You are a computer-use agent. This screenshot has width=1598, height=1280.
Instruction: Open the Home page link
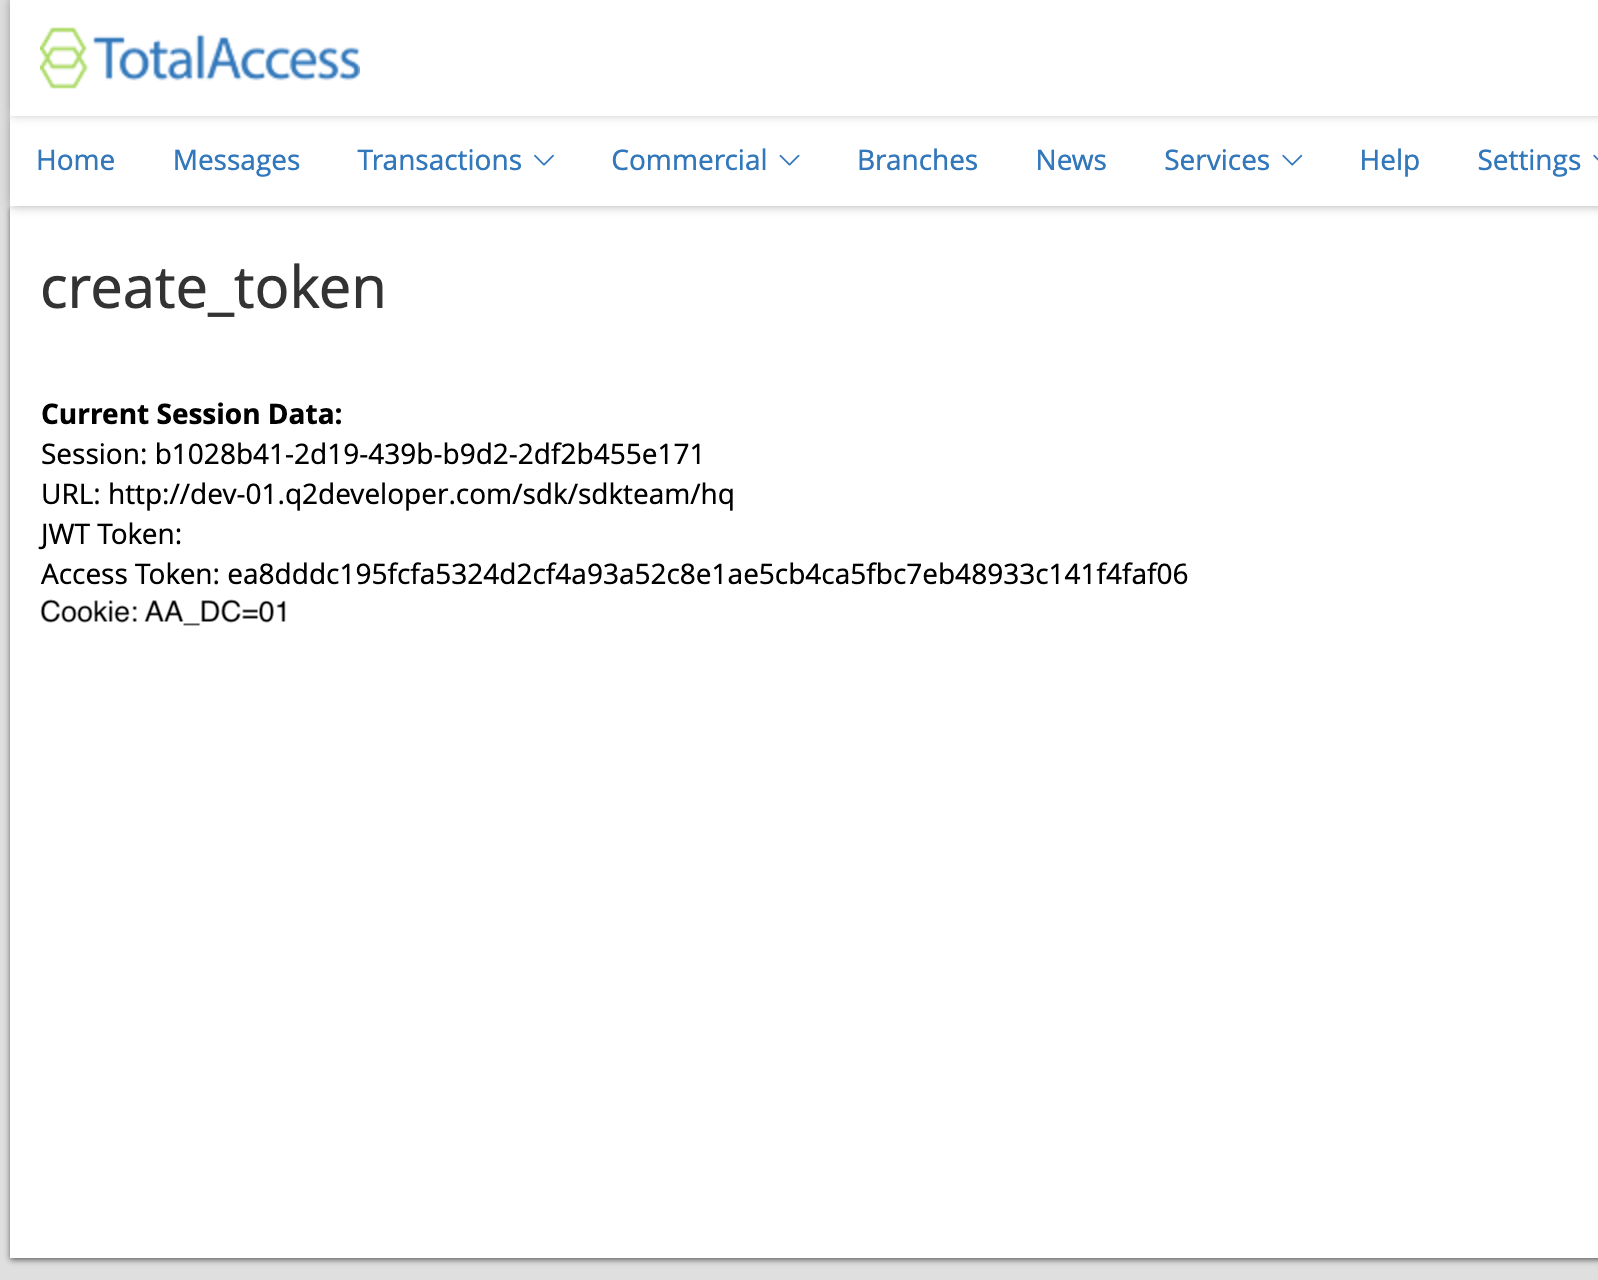coord(75,160)
